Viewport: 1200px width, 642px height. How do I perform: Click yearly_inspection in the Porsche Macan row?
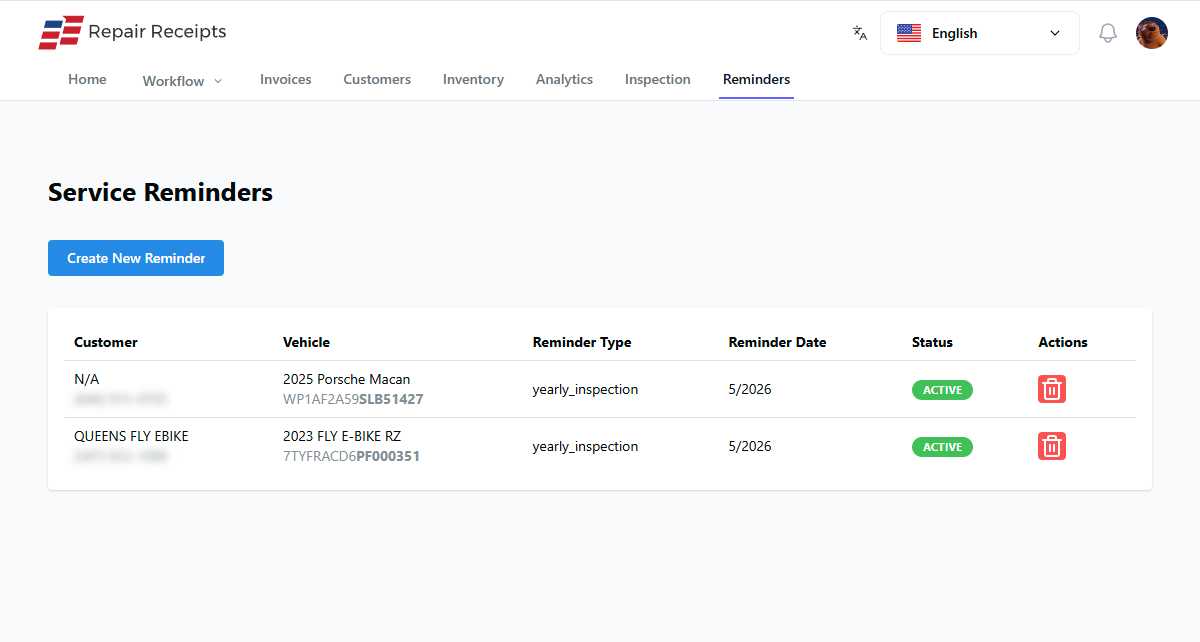585,389
